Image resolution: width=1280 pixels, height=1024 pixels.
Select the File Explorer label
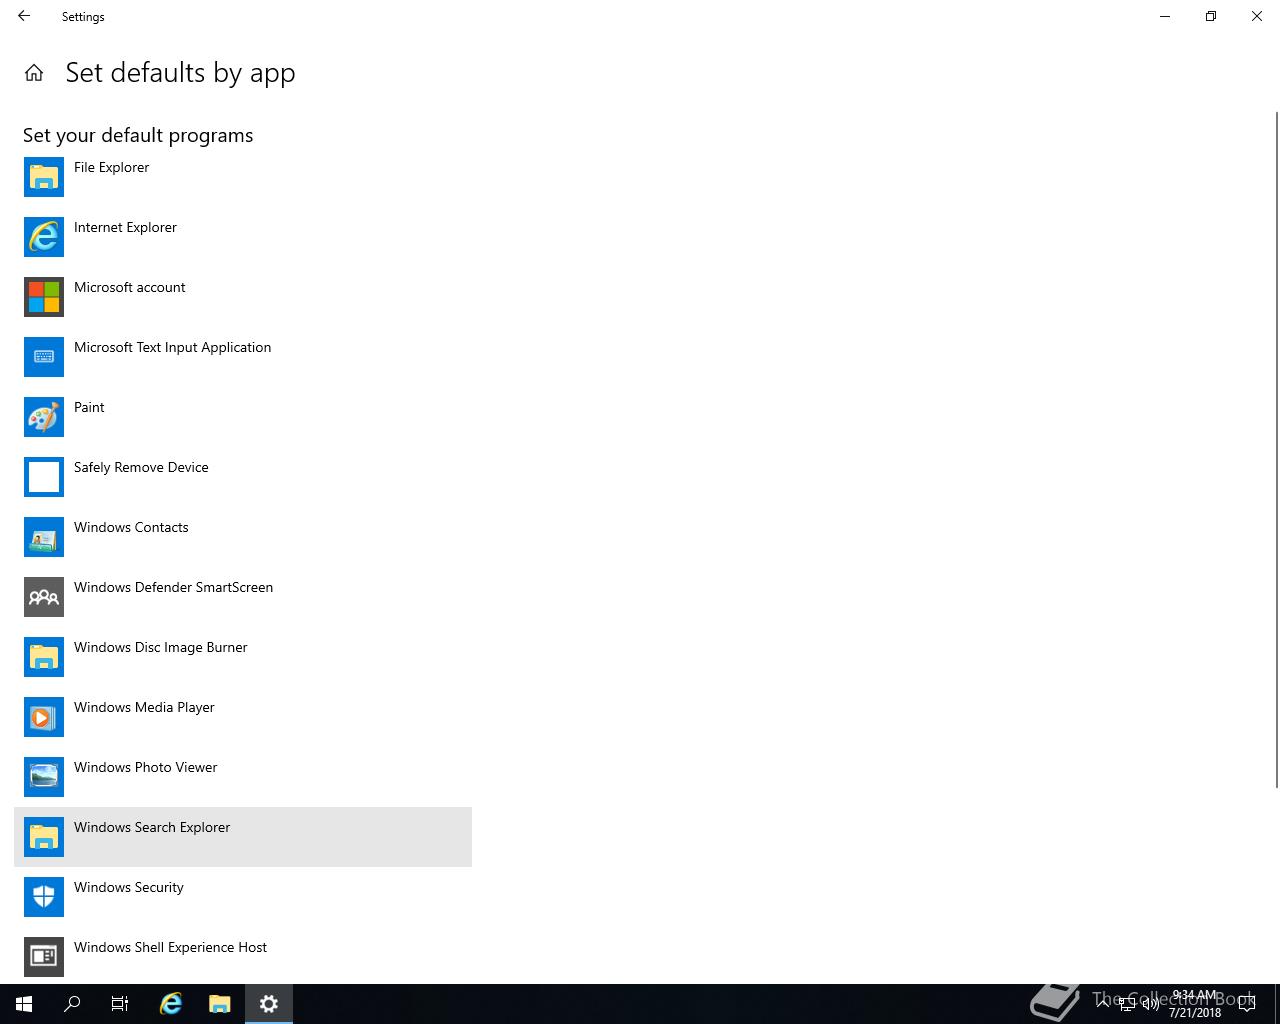coord(111,167)
